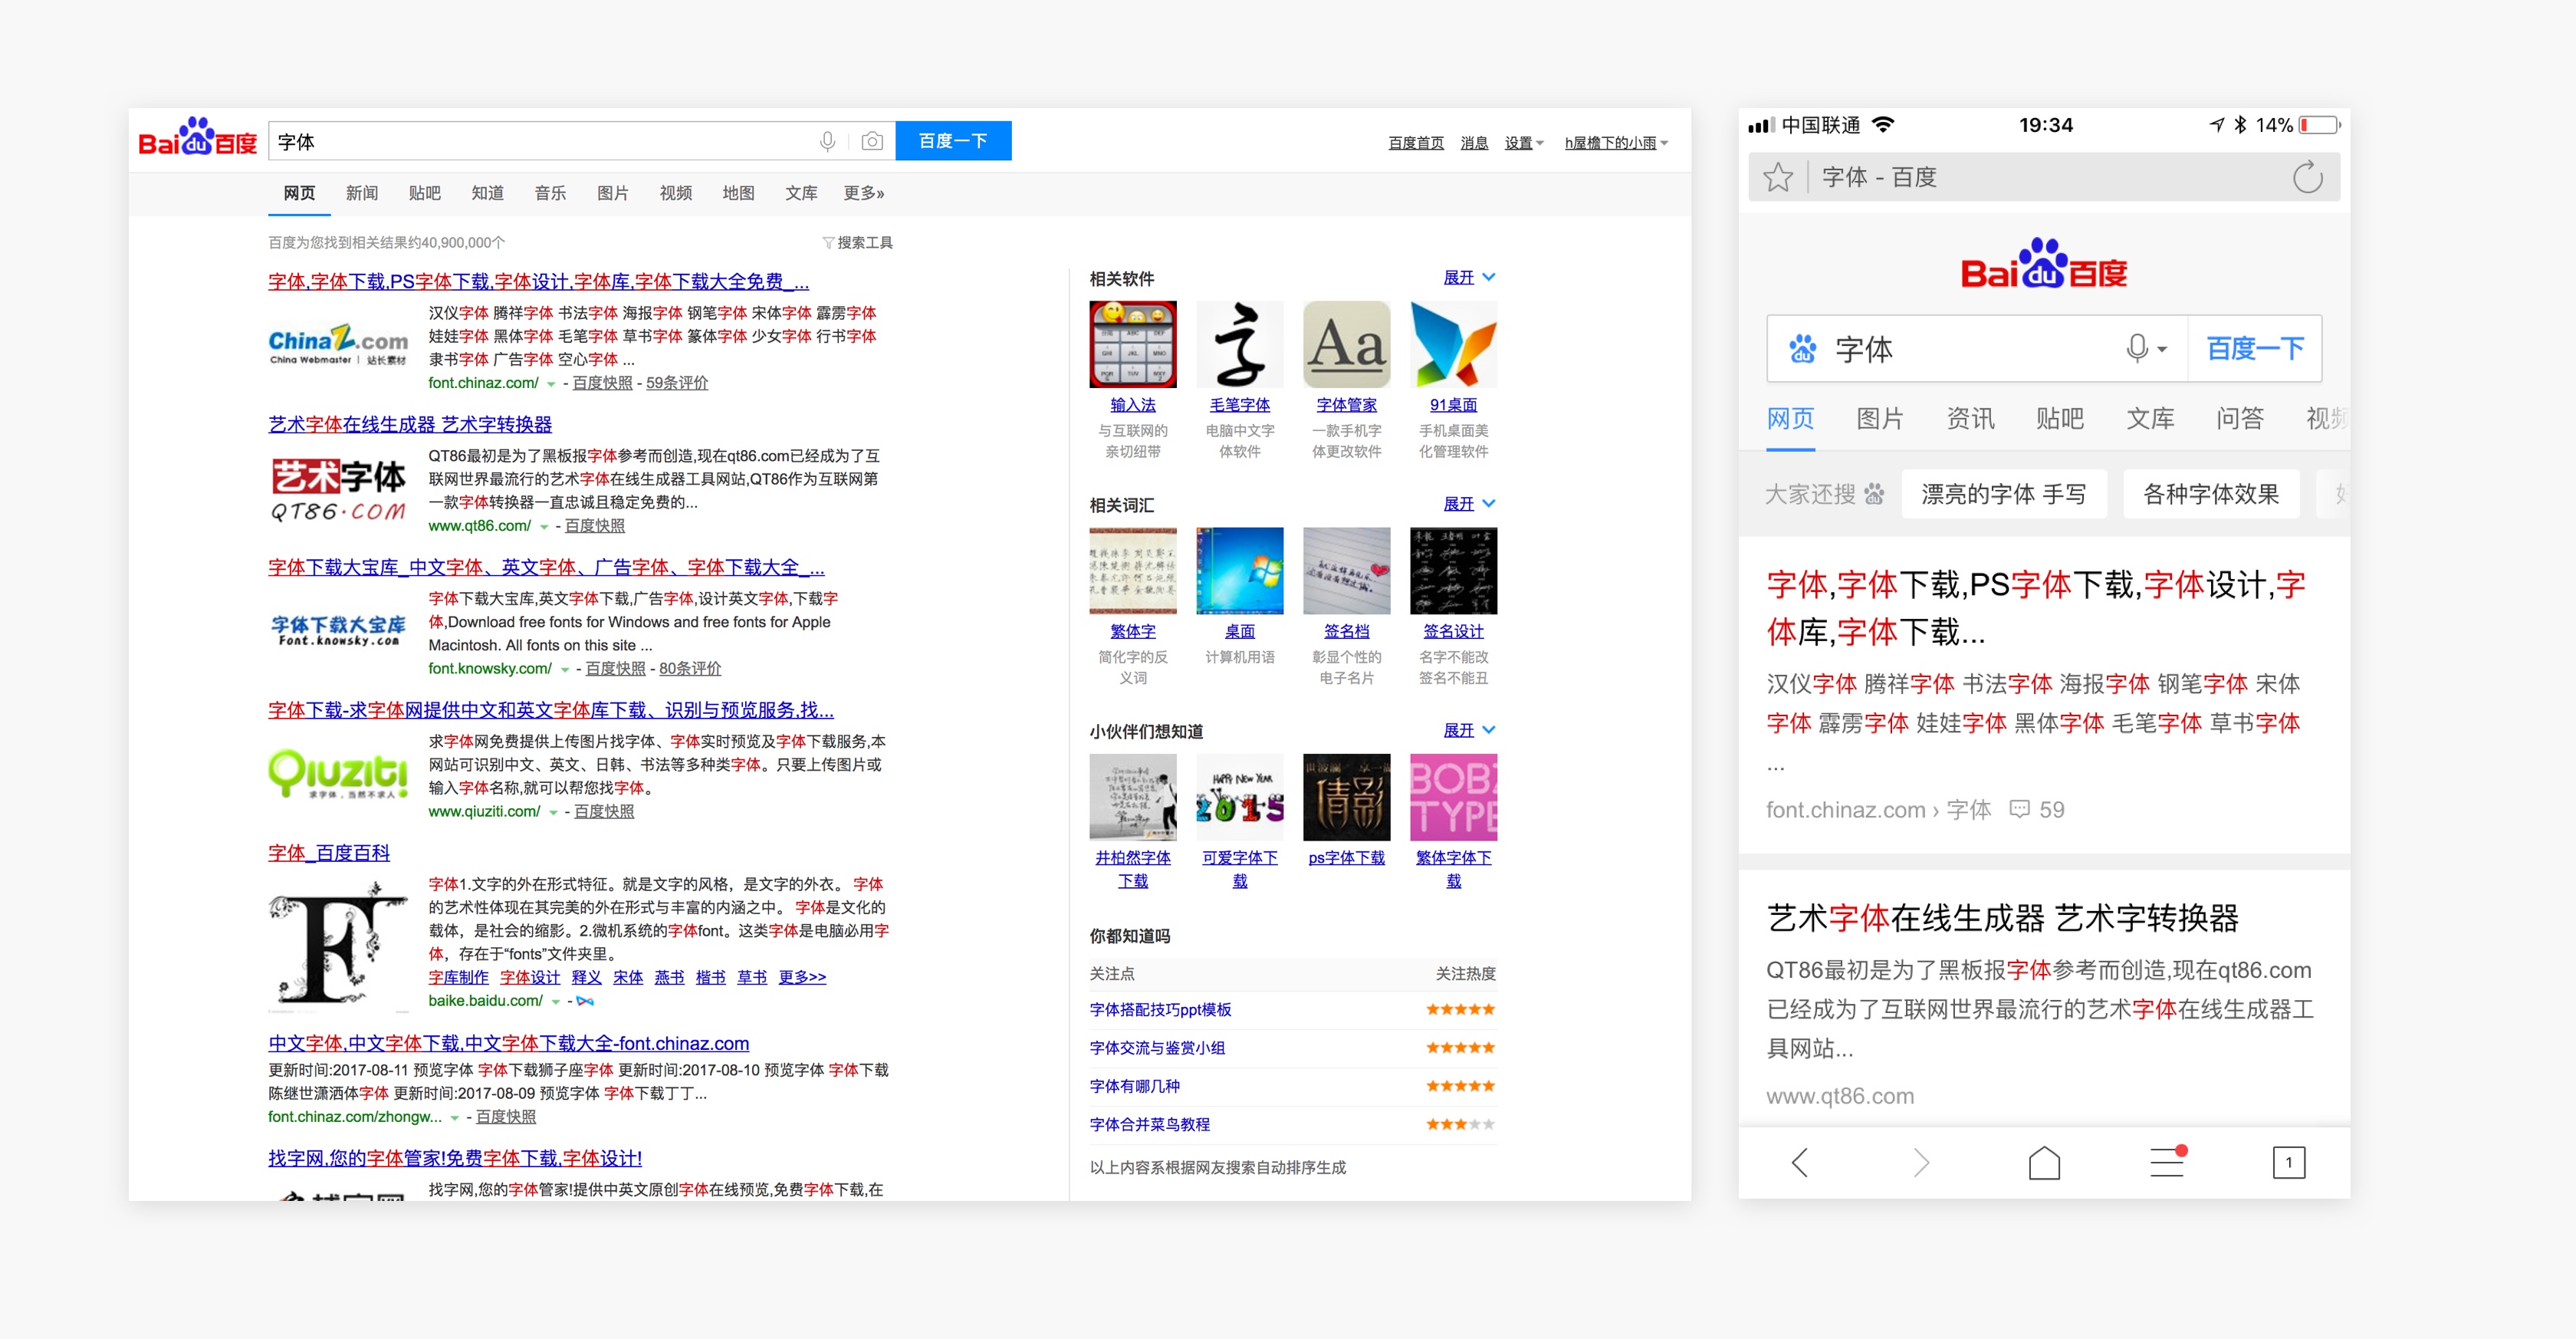Expand the 小伙伴们想知道 section
Image resolution: width=2576 pixels, height=1339 pixels.
1469,730
